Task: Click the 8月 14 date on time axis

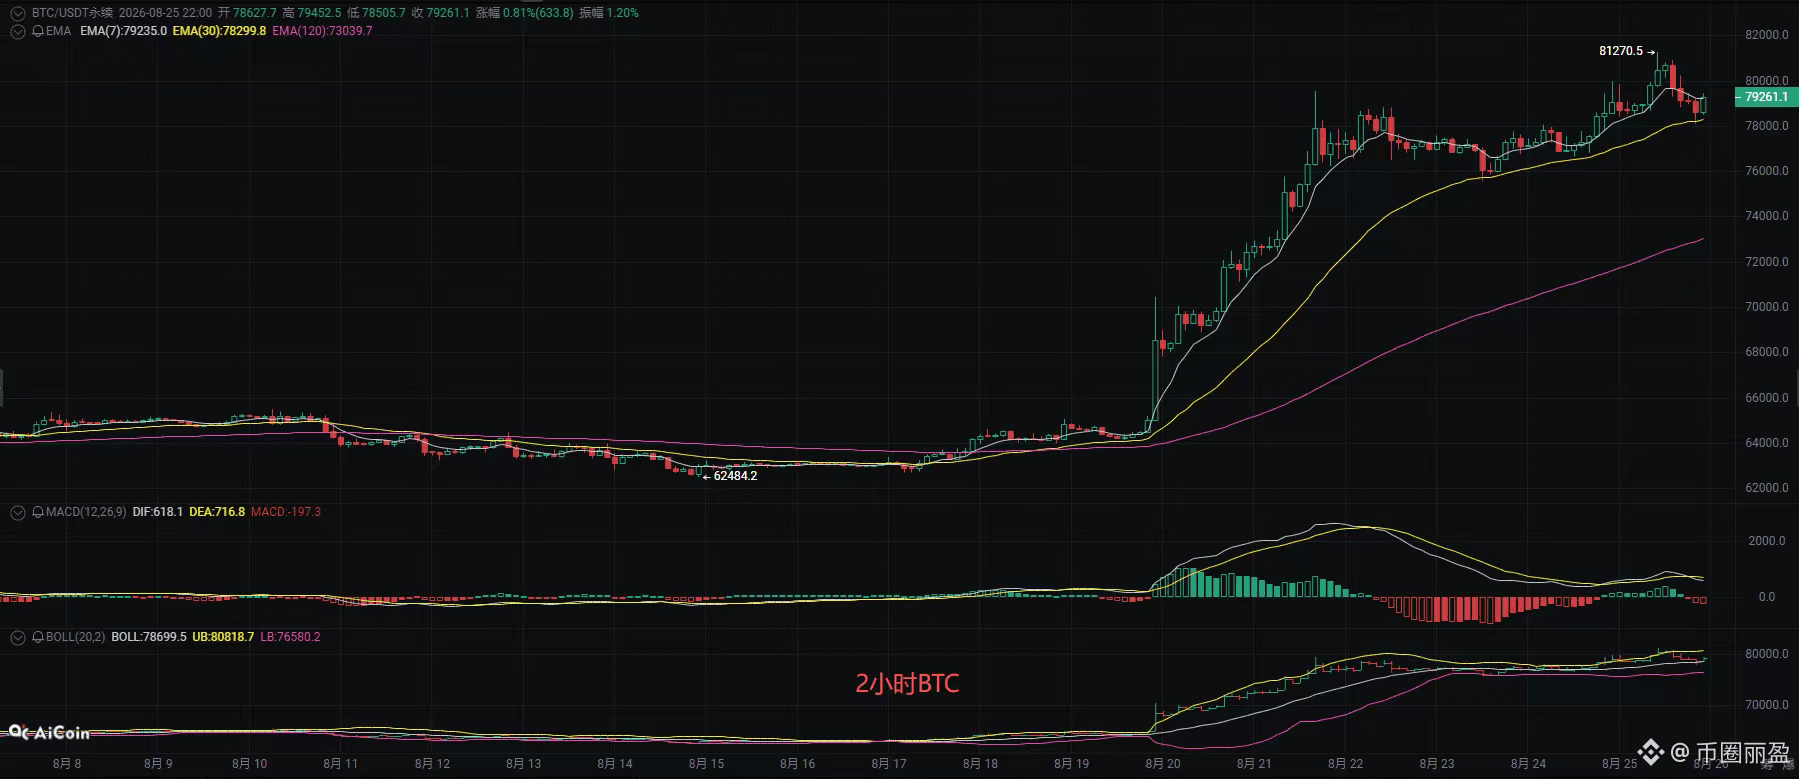Action: pos(615,764)
